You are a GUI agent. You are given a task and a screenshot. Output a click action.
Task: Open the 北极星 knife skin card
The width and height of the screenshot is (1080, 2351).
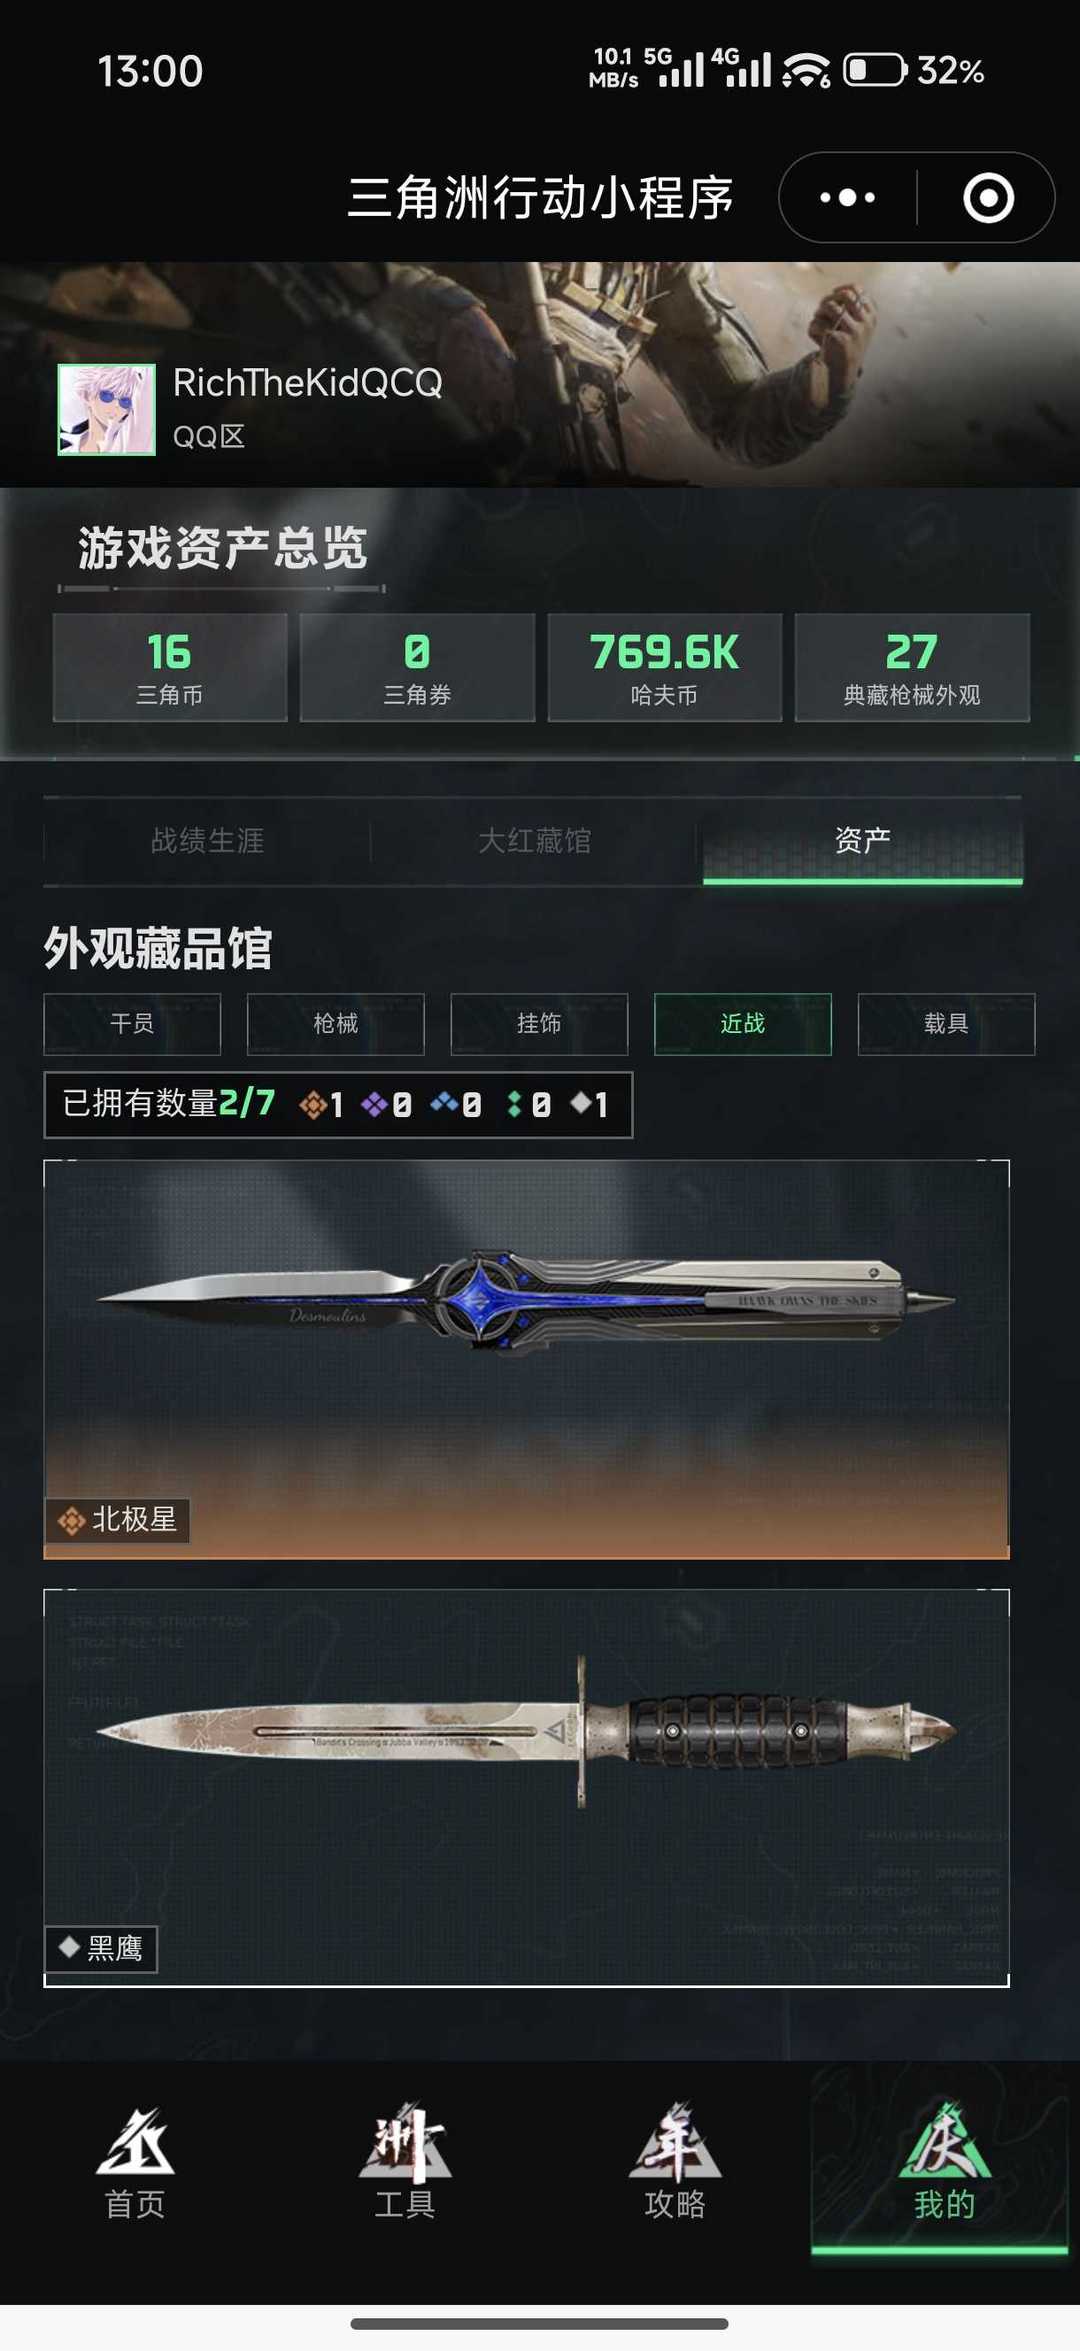tap(526, 1359)
